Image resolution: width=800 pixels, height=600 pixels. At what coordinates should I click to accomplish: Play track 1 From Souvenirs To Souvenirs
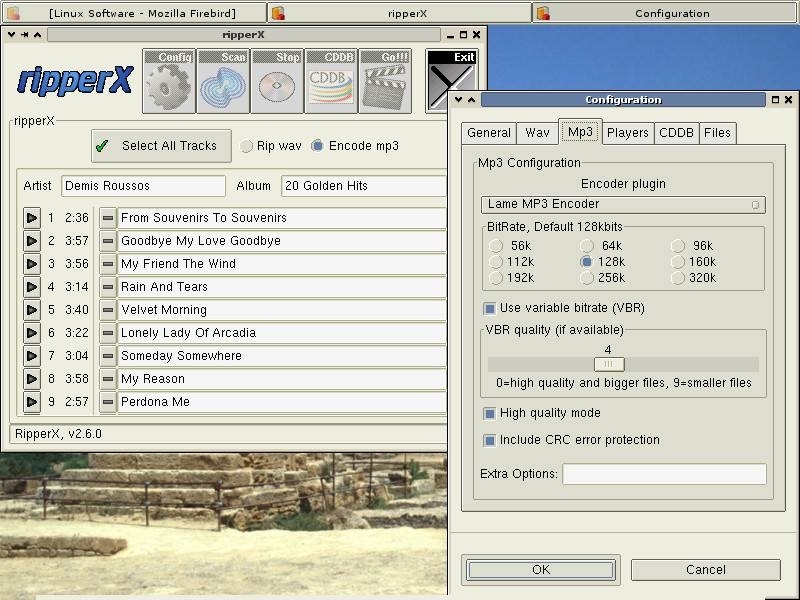32,218
